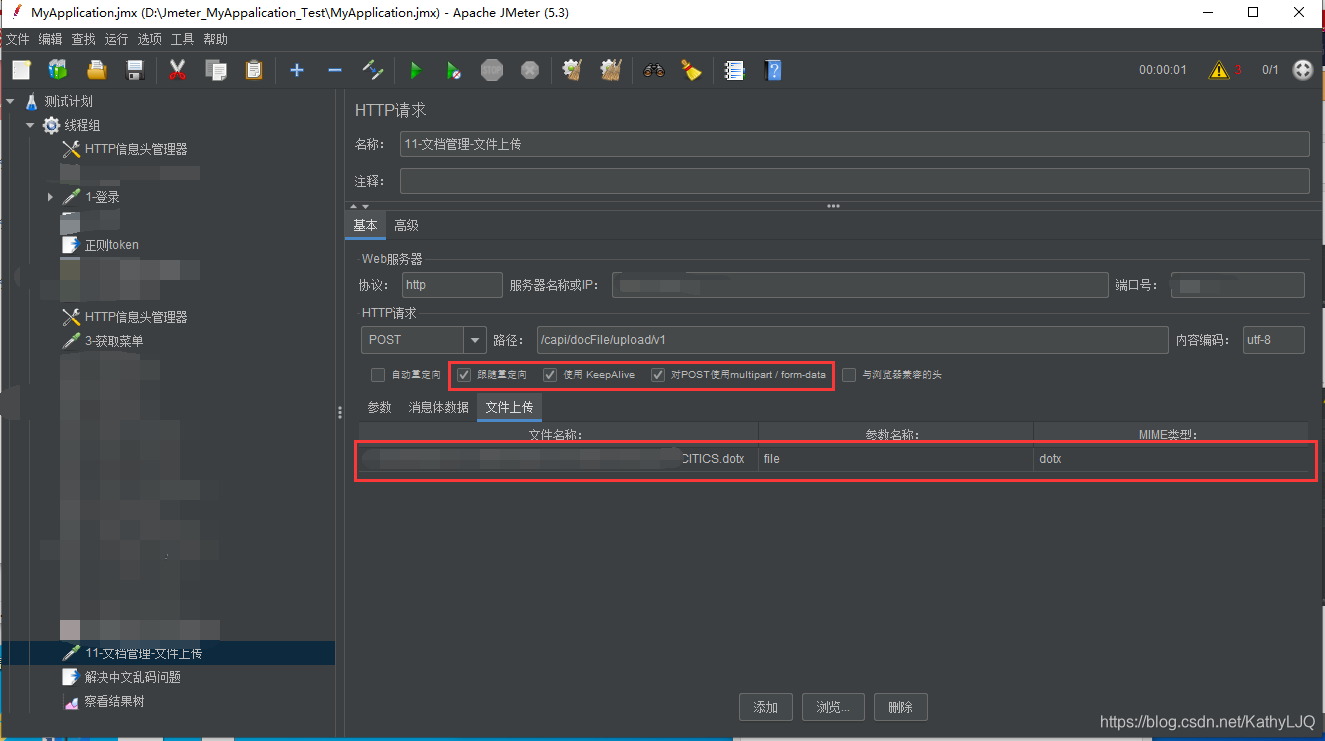Click the 添加 button
Screen dimensions: 1325x741
pos(766,707)
